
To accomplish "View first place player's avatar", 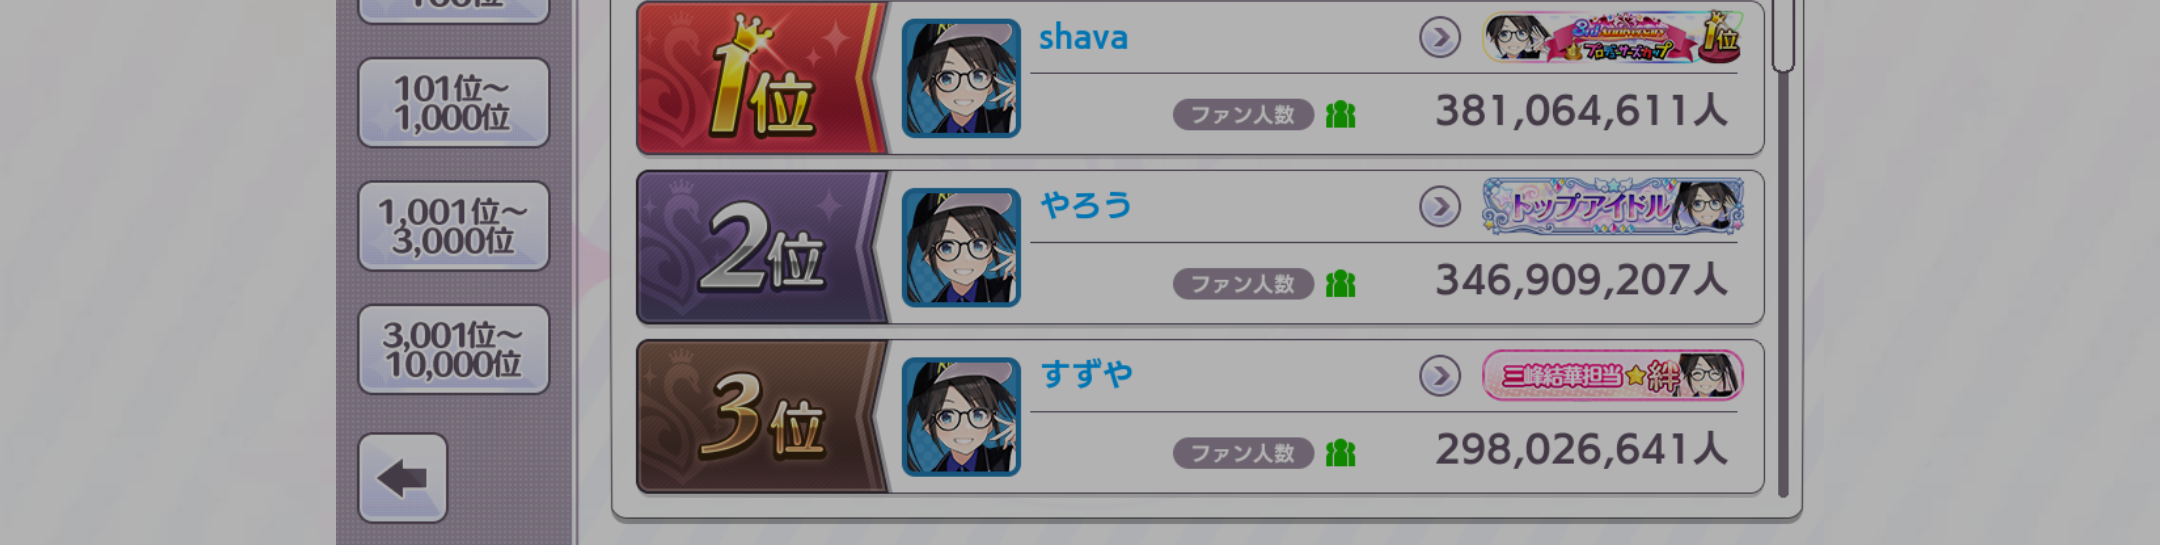I will [x=961, y=78].
